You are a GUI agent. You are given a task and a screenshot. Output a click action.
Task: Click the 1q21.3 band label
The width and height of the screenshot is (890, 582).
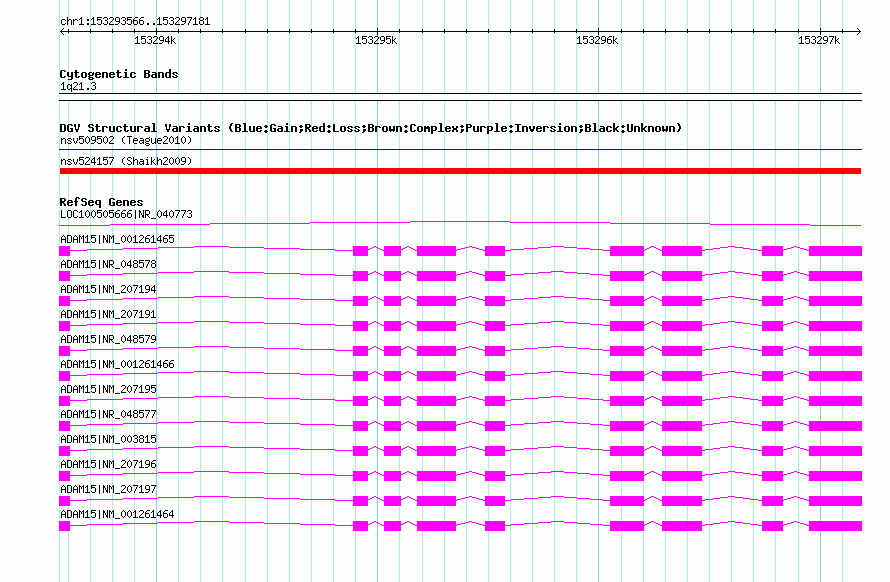click(78, 86)
